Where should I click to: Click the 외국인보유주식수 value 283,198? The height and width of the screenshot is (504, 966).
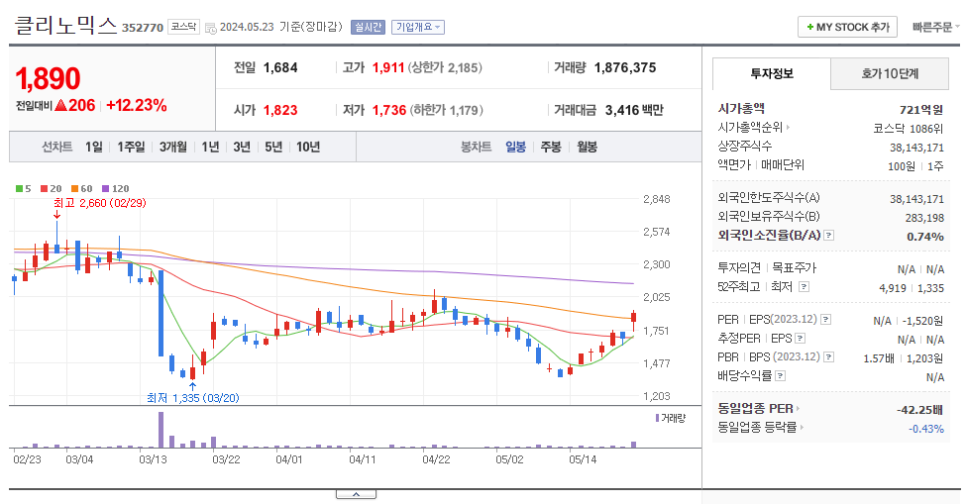[924, 218]
